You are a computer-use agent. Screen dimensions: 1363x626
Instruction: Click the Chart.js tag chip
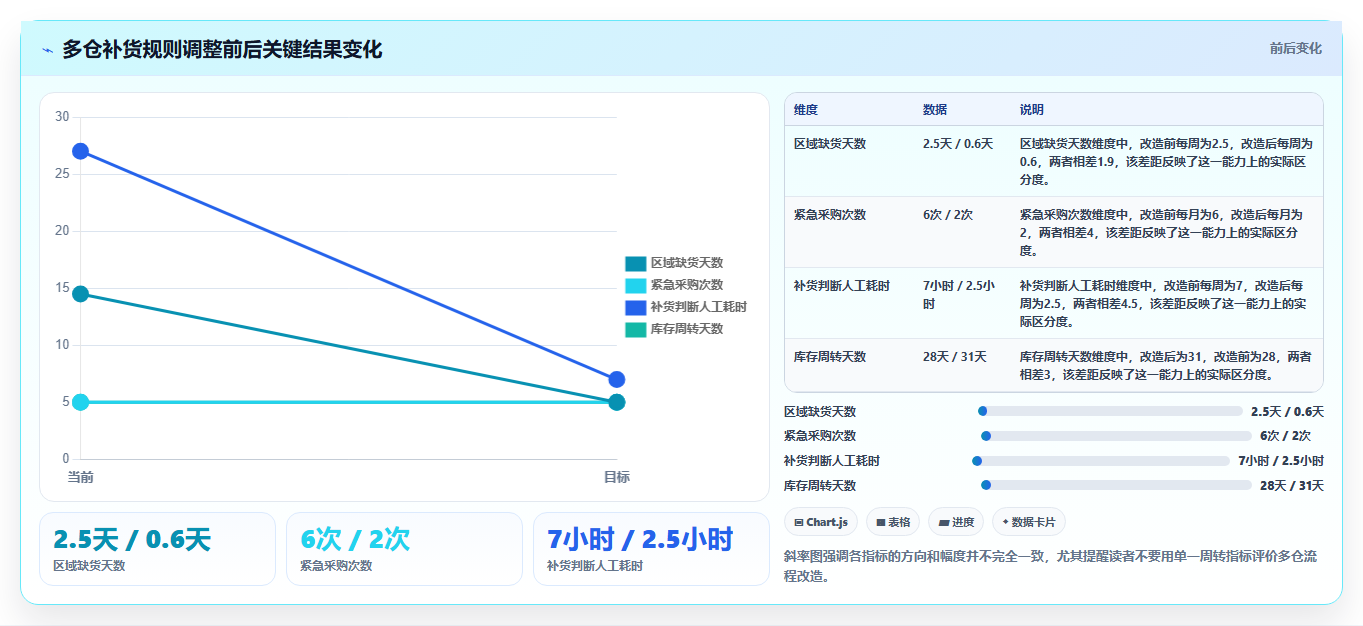(821, 522)
